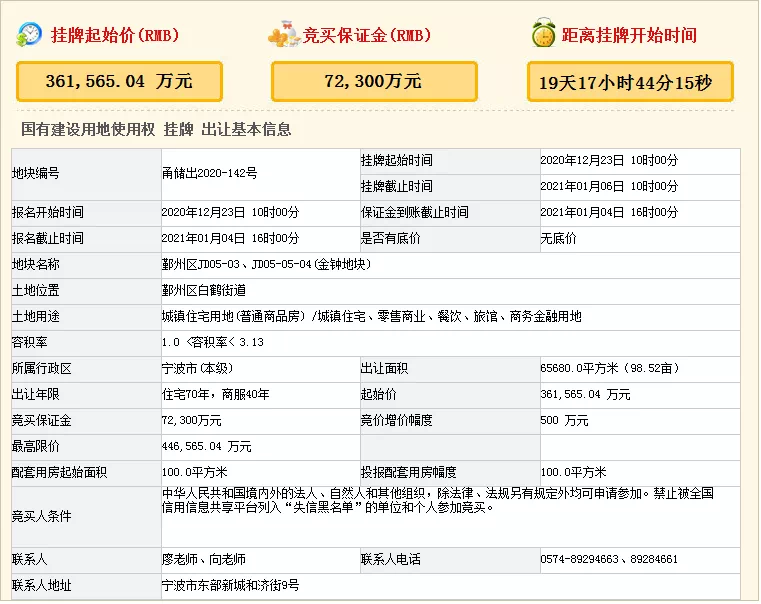
Task: Click the 地块编号 label cell
Action: tap(86, 174)
